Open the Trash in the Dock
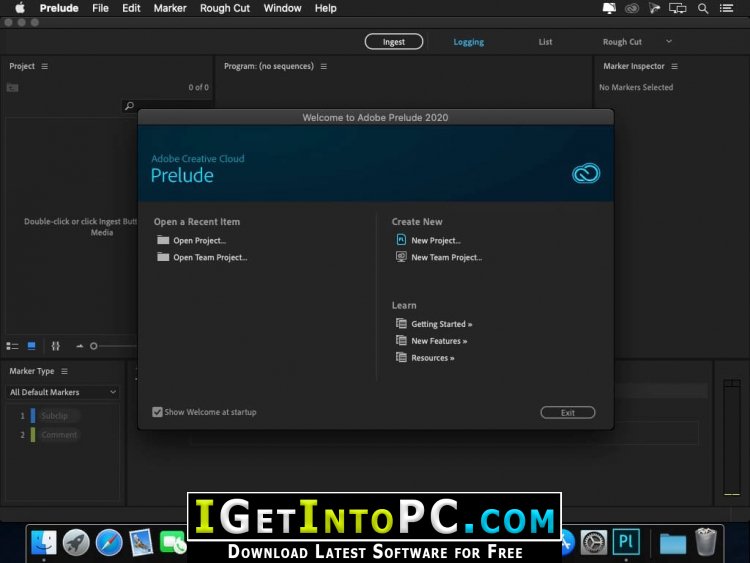 (706, 542)
